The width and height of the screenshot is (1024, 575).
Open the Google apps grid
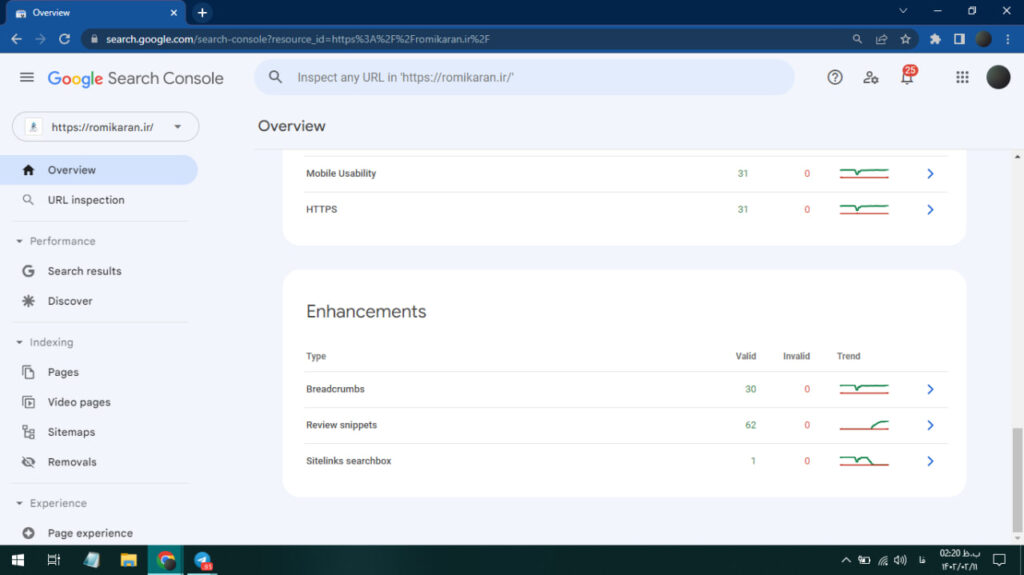click(962, 78)
